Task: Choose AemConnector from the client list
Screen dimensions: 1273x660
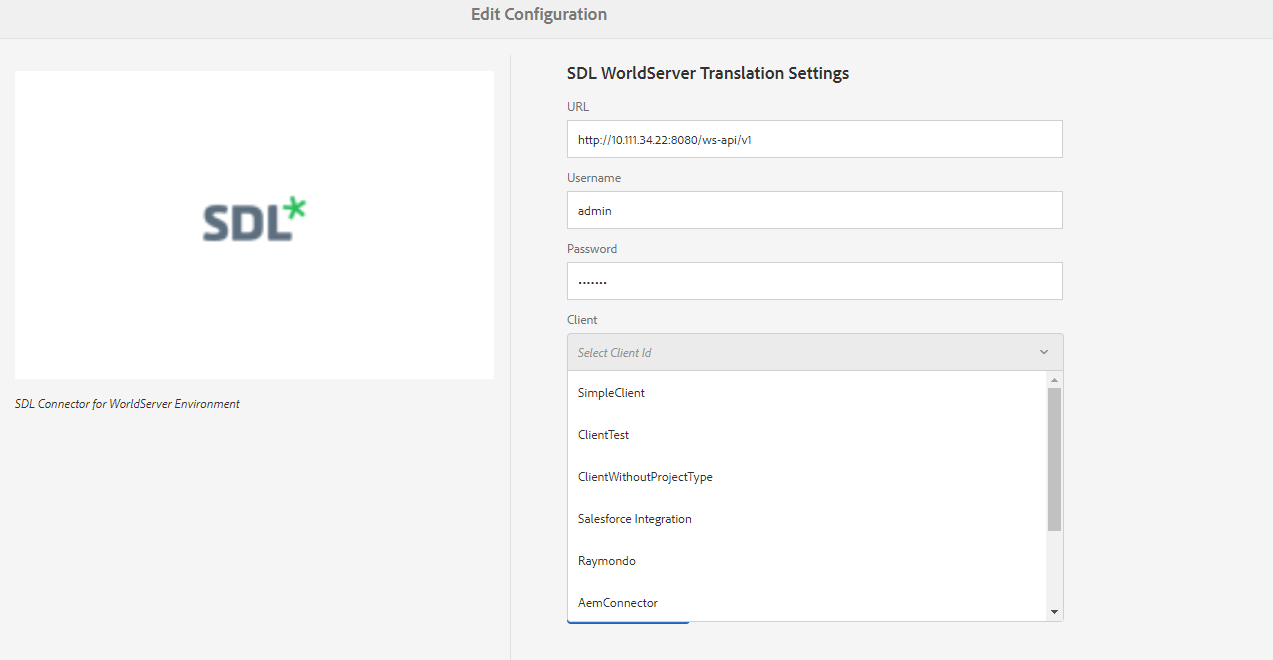Action: click(x=807, y=603)
